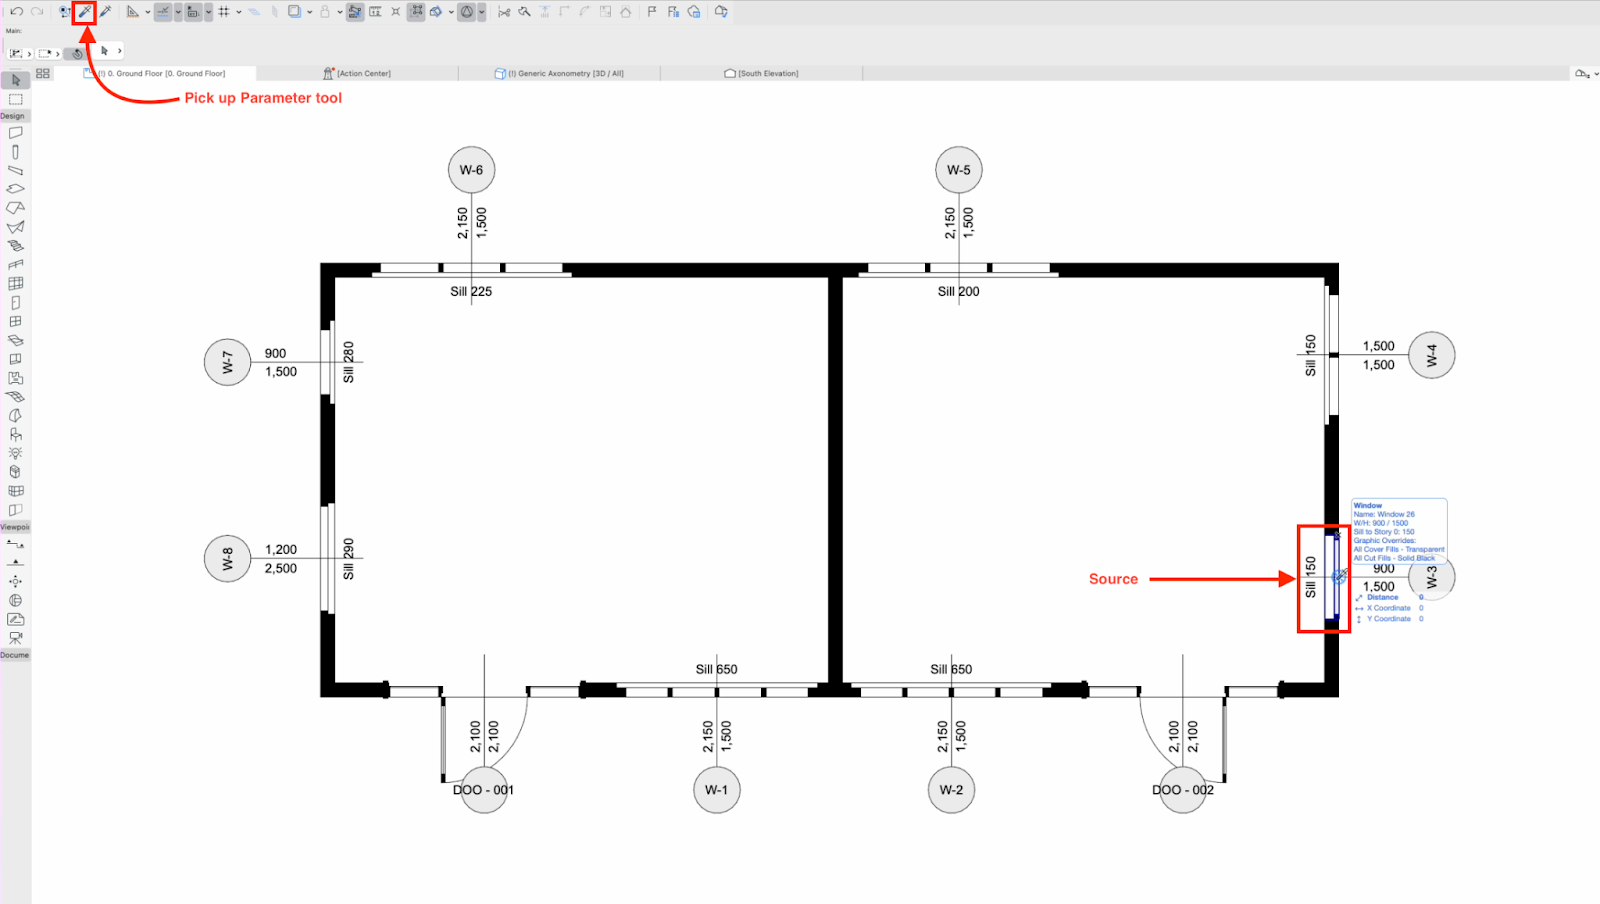This screenshot has width=1600, height=904.
Task: Select the Pick Up Parameters eyedropper tool
Action: click(x=84, y=12)
